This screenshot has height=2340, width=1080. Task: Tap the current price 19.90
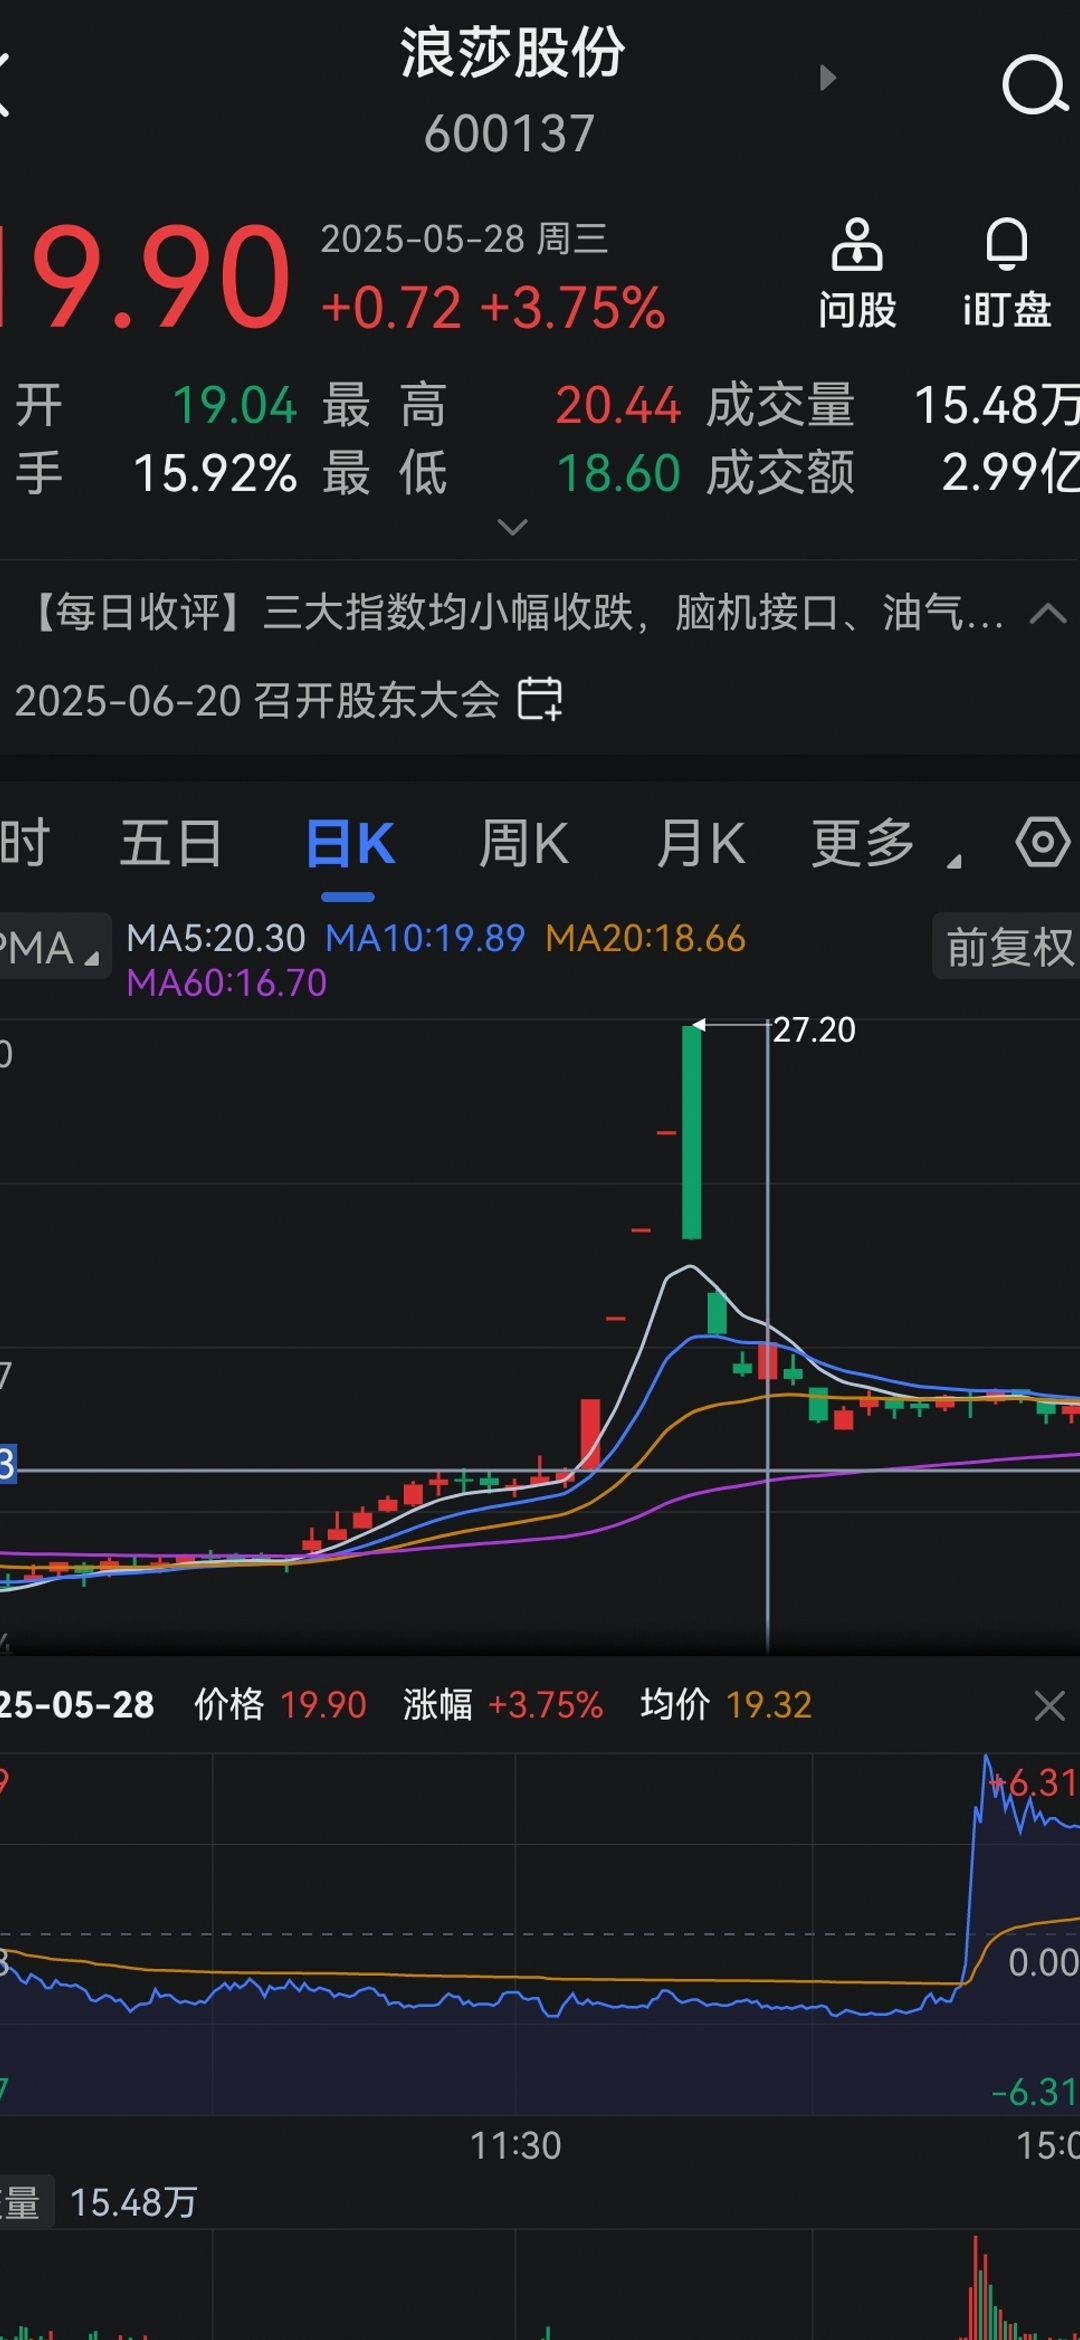tap(146, 277)
